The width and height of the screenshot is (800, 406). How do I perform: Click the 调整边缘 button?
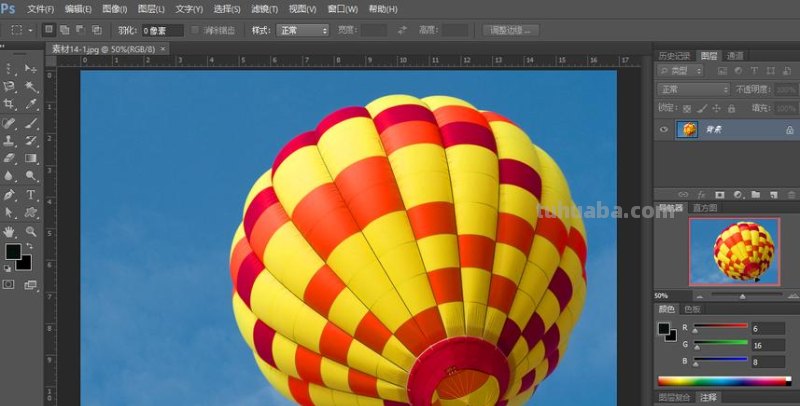[510, 30]
